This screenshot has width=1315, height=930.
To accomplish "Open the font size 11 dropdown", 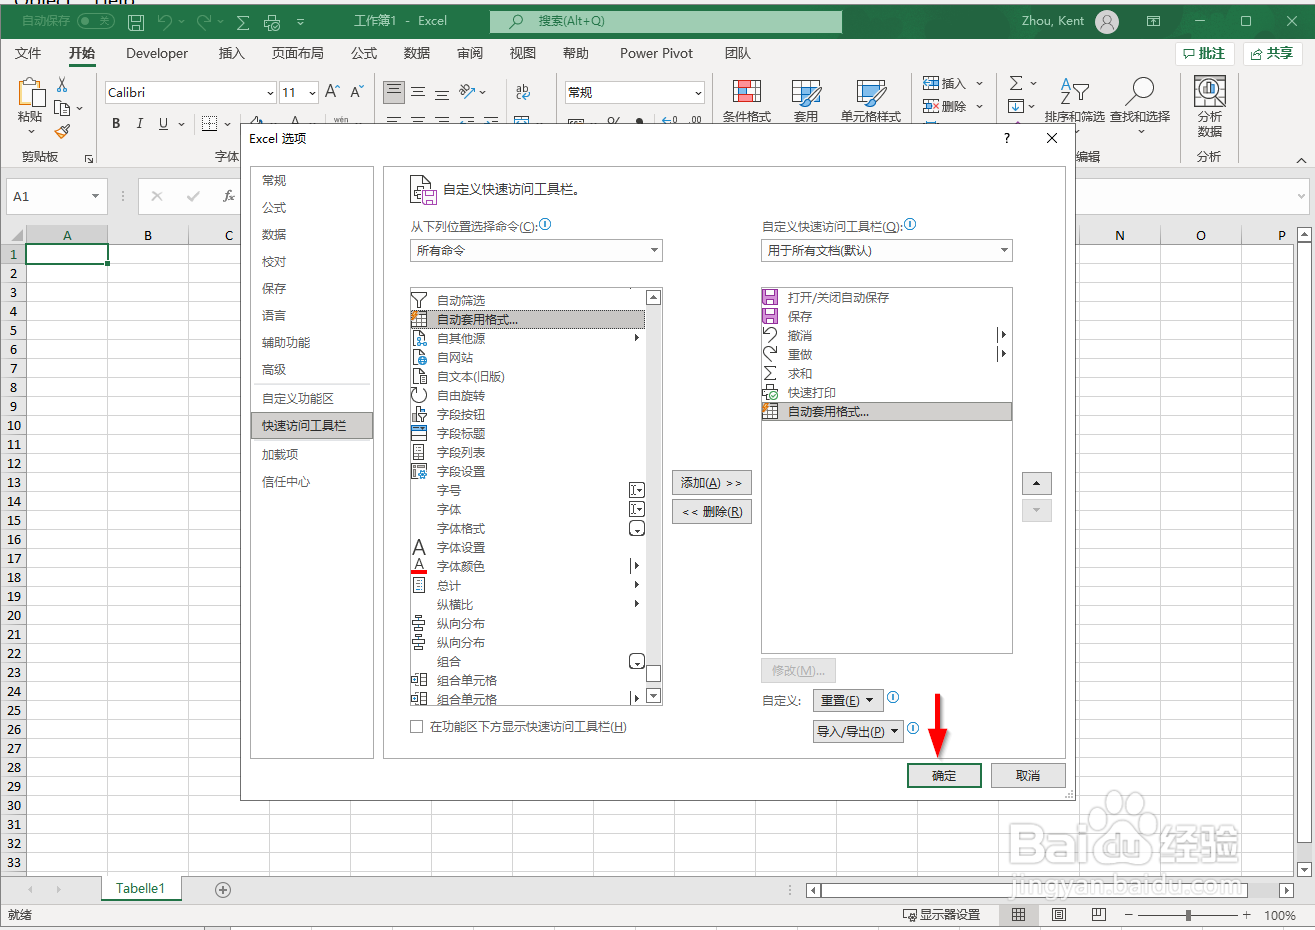I will click(x=312, y=92).
